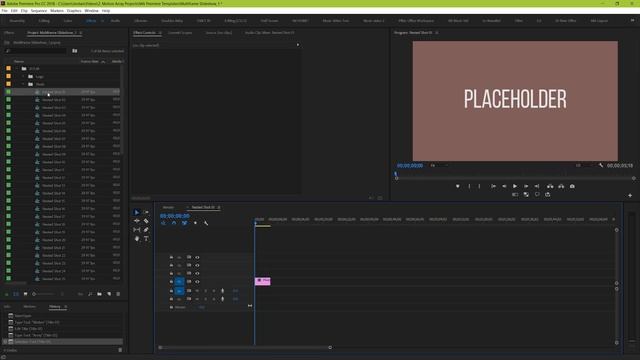Select the Razor tool
Viewport: 640px width, 360px height.
146,221
